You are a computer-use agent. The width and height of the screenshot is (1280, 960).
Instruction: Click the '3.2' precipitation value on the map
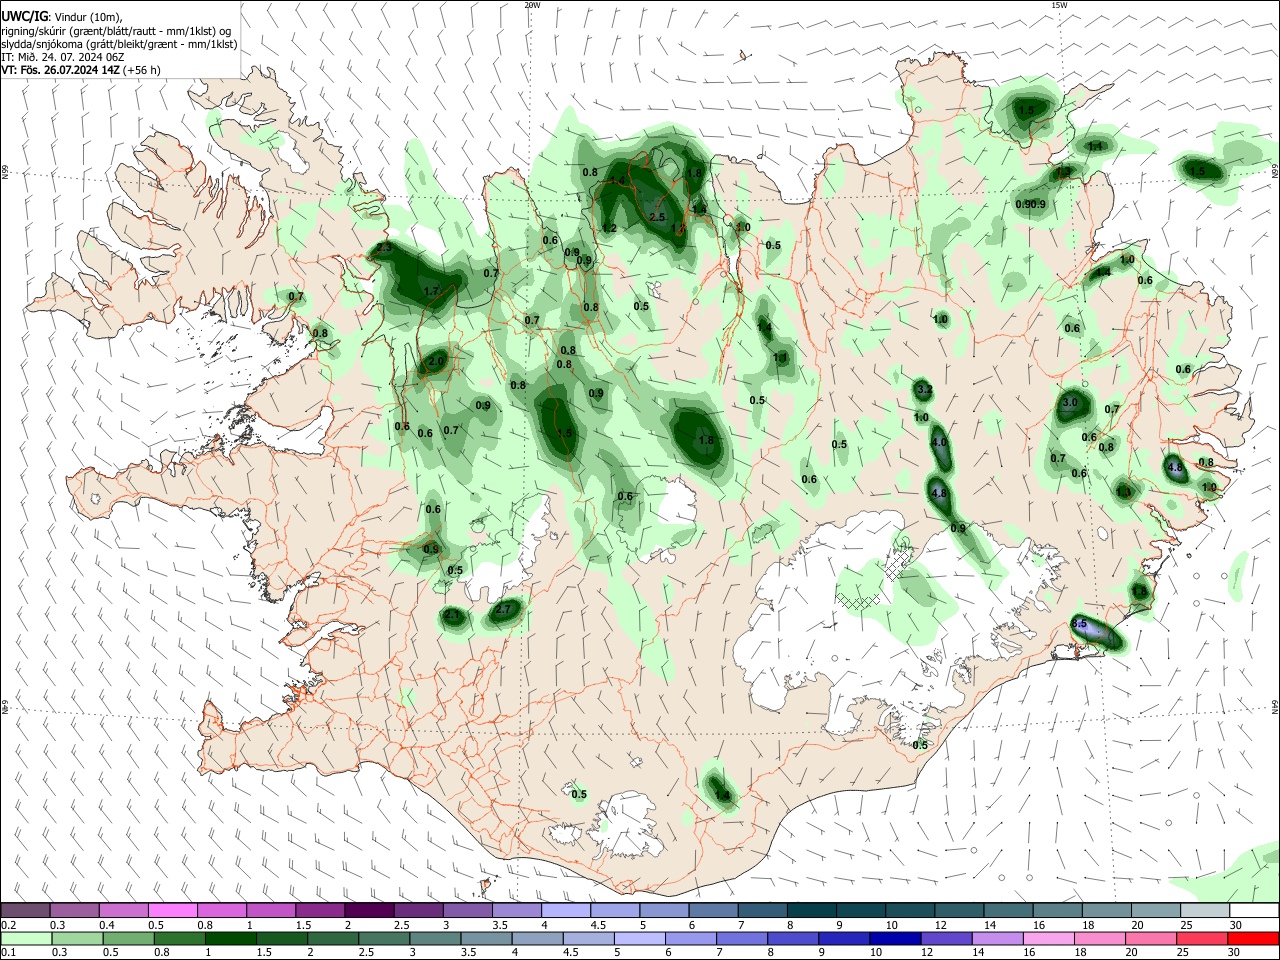924,390
